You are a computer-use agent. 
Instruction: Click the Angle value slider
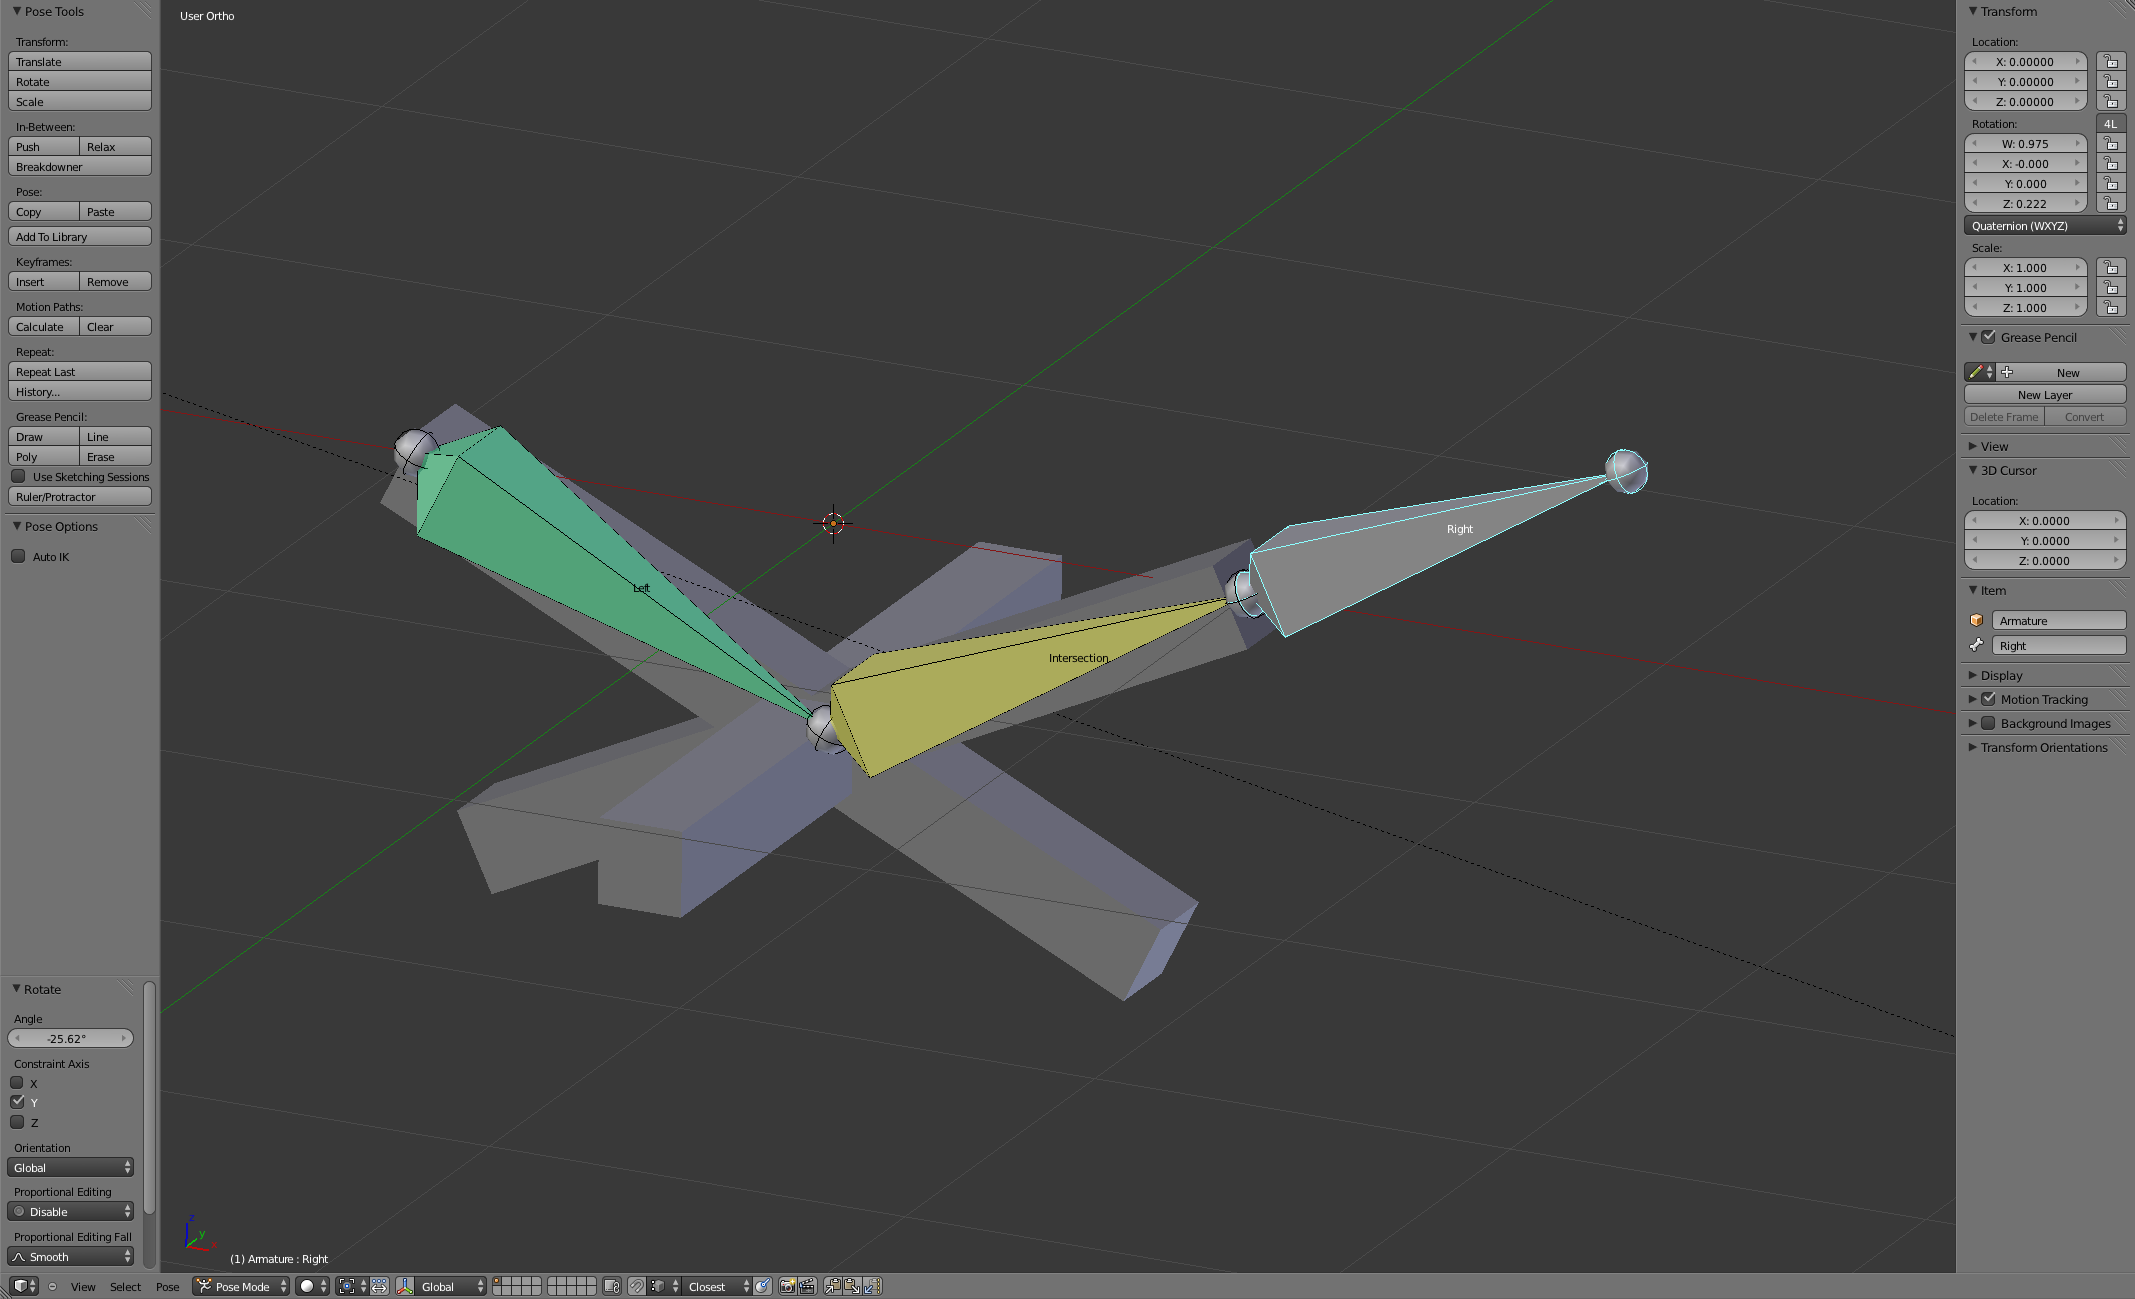click(x=70, y=1039)
